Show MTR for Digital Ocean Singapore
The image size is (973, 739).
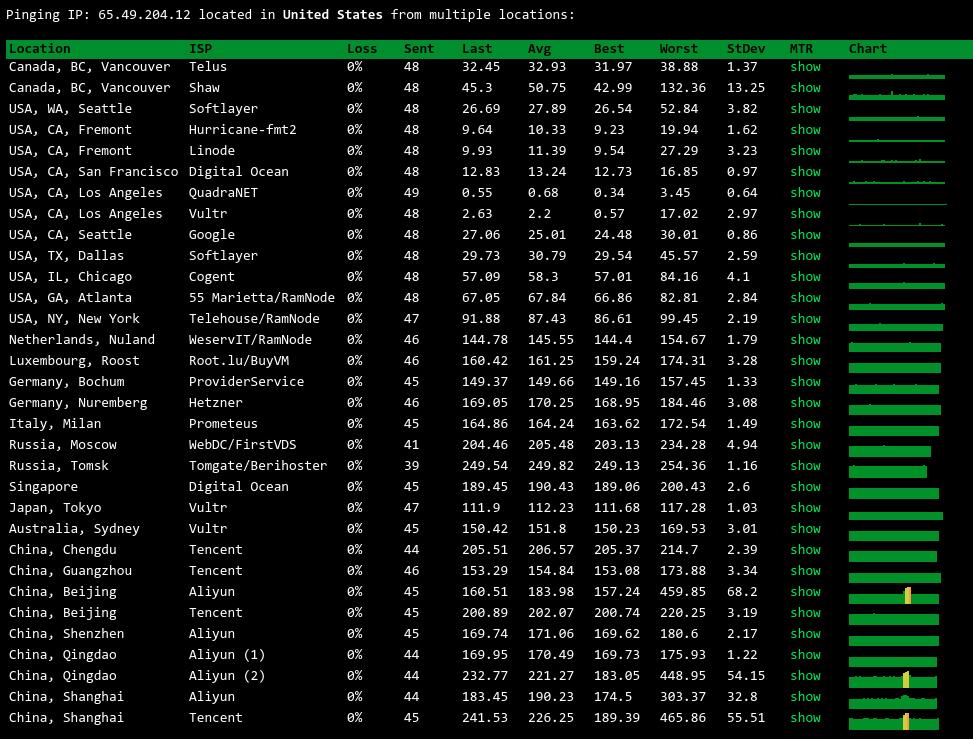coord(805,487)
